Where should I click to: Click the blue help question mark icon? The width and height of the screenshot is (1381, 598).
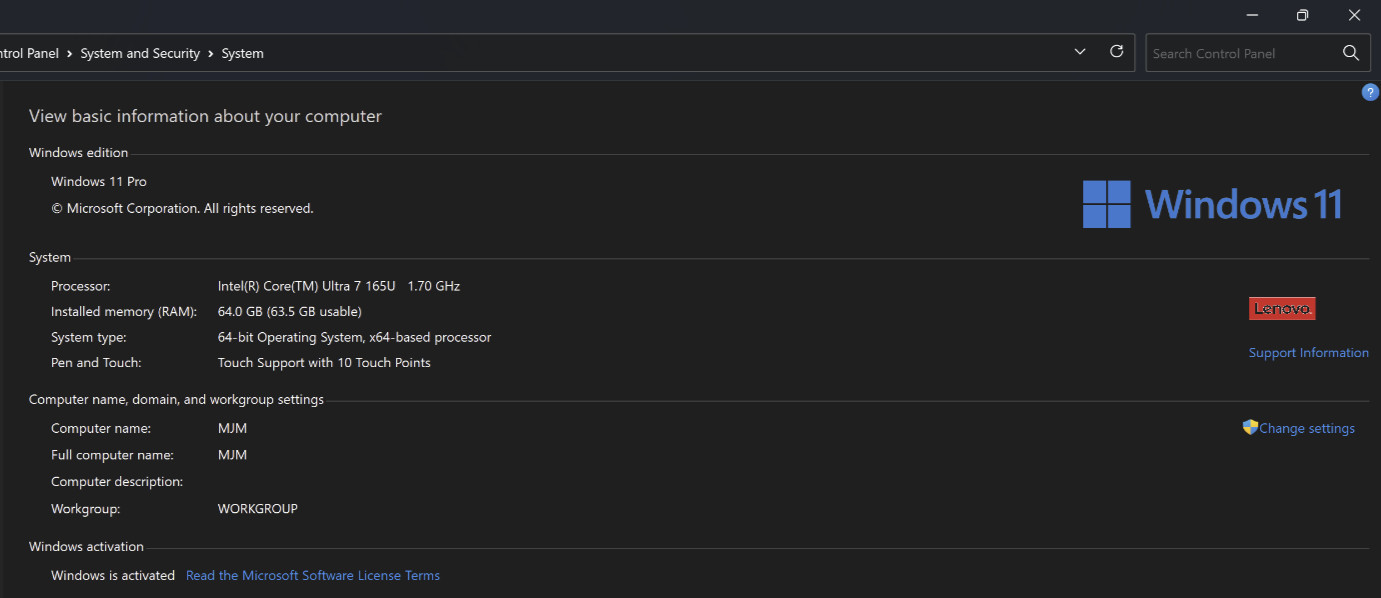click(x=1370, y=92)
